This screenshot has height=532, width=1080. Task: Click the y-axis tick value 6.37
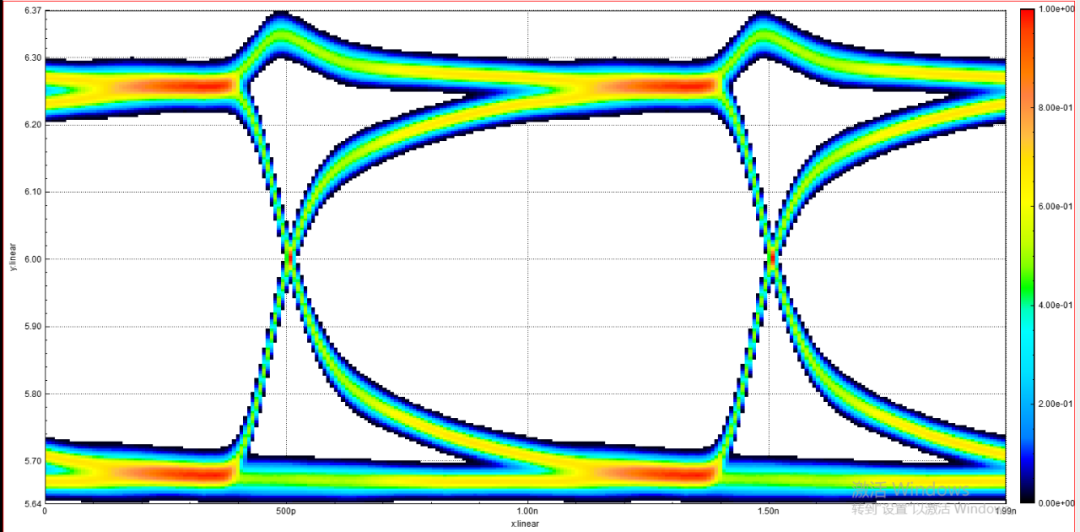[34, 11]
